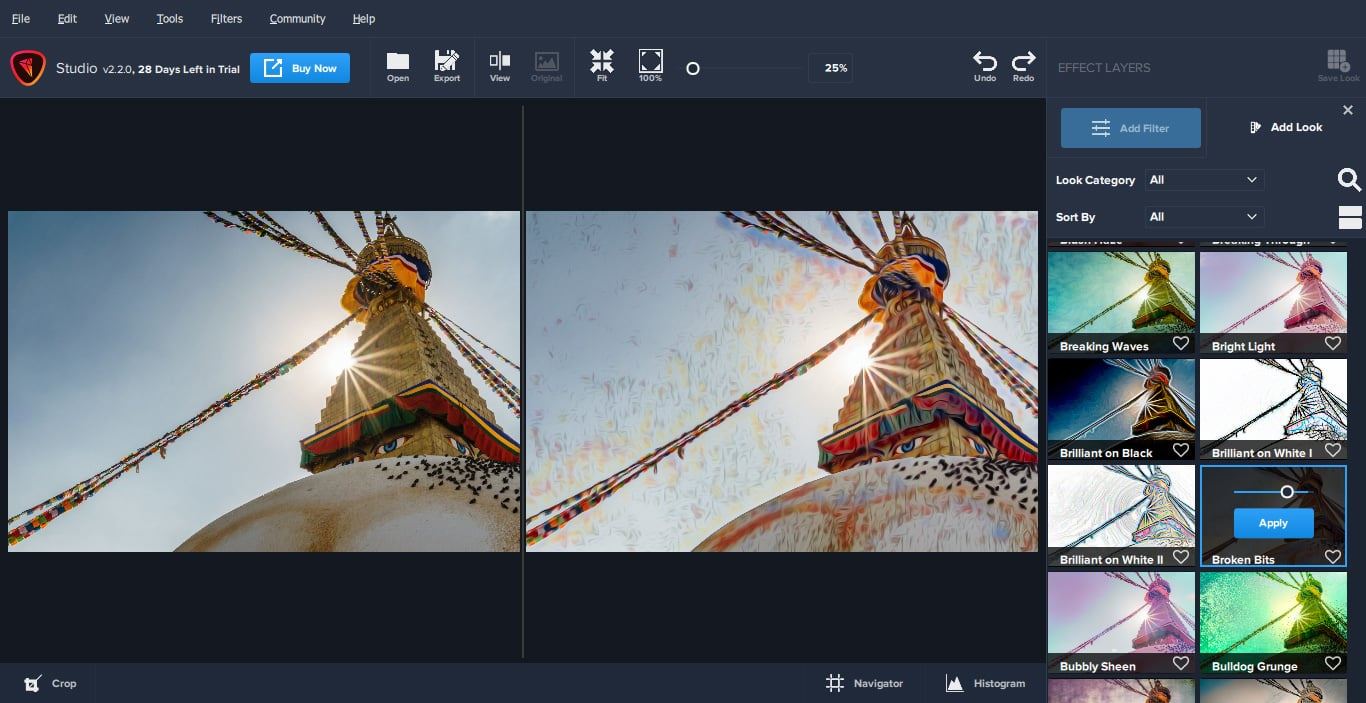This screenshot has width=1366, height=703.
Task: Open the Filters menu
Action: coord(225,18)
